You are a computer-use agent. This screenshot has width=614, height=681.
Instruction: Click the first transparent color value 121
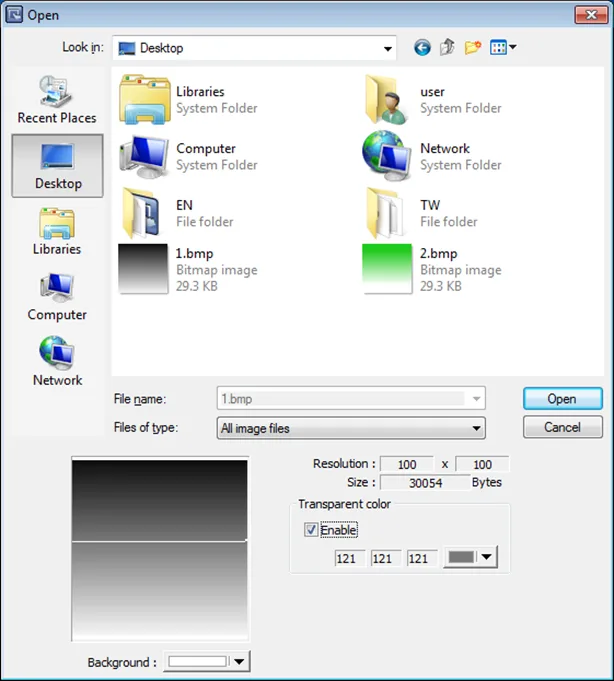350,558
